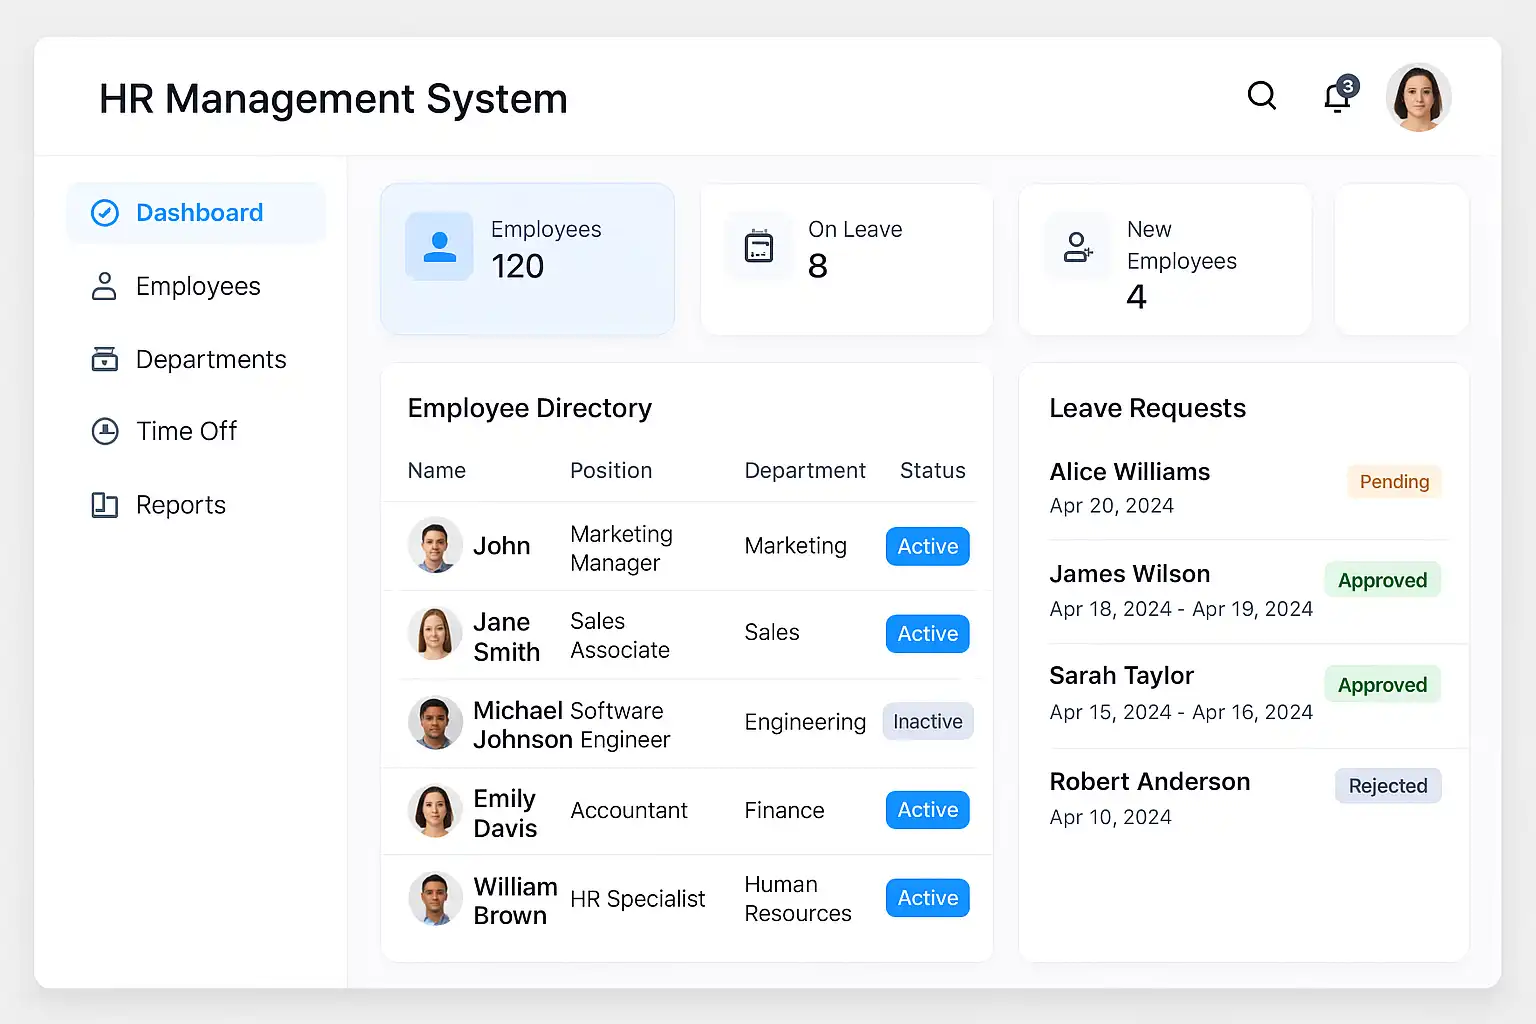The image size is (1536, 1024).
Task: Click Michael Johnson's Inactive status badge
Action: [x=927, y=722]
